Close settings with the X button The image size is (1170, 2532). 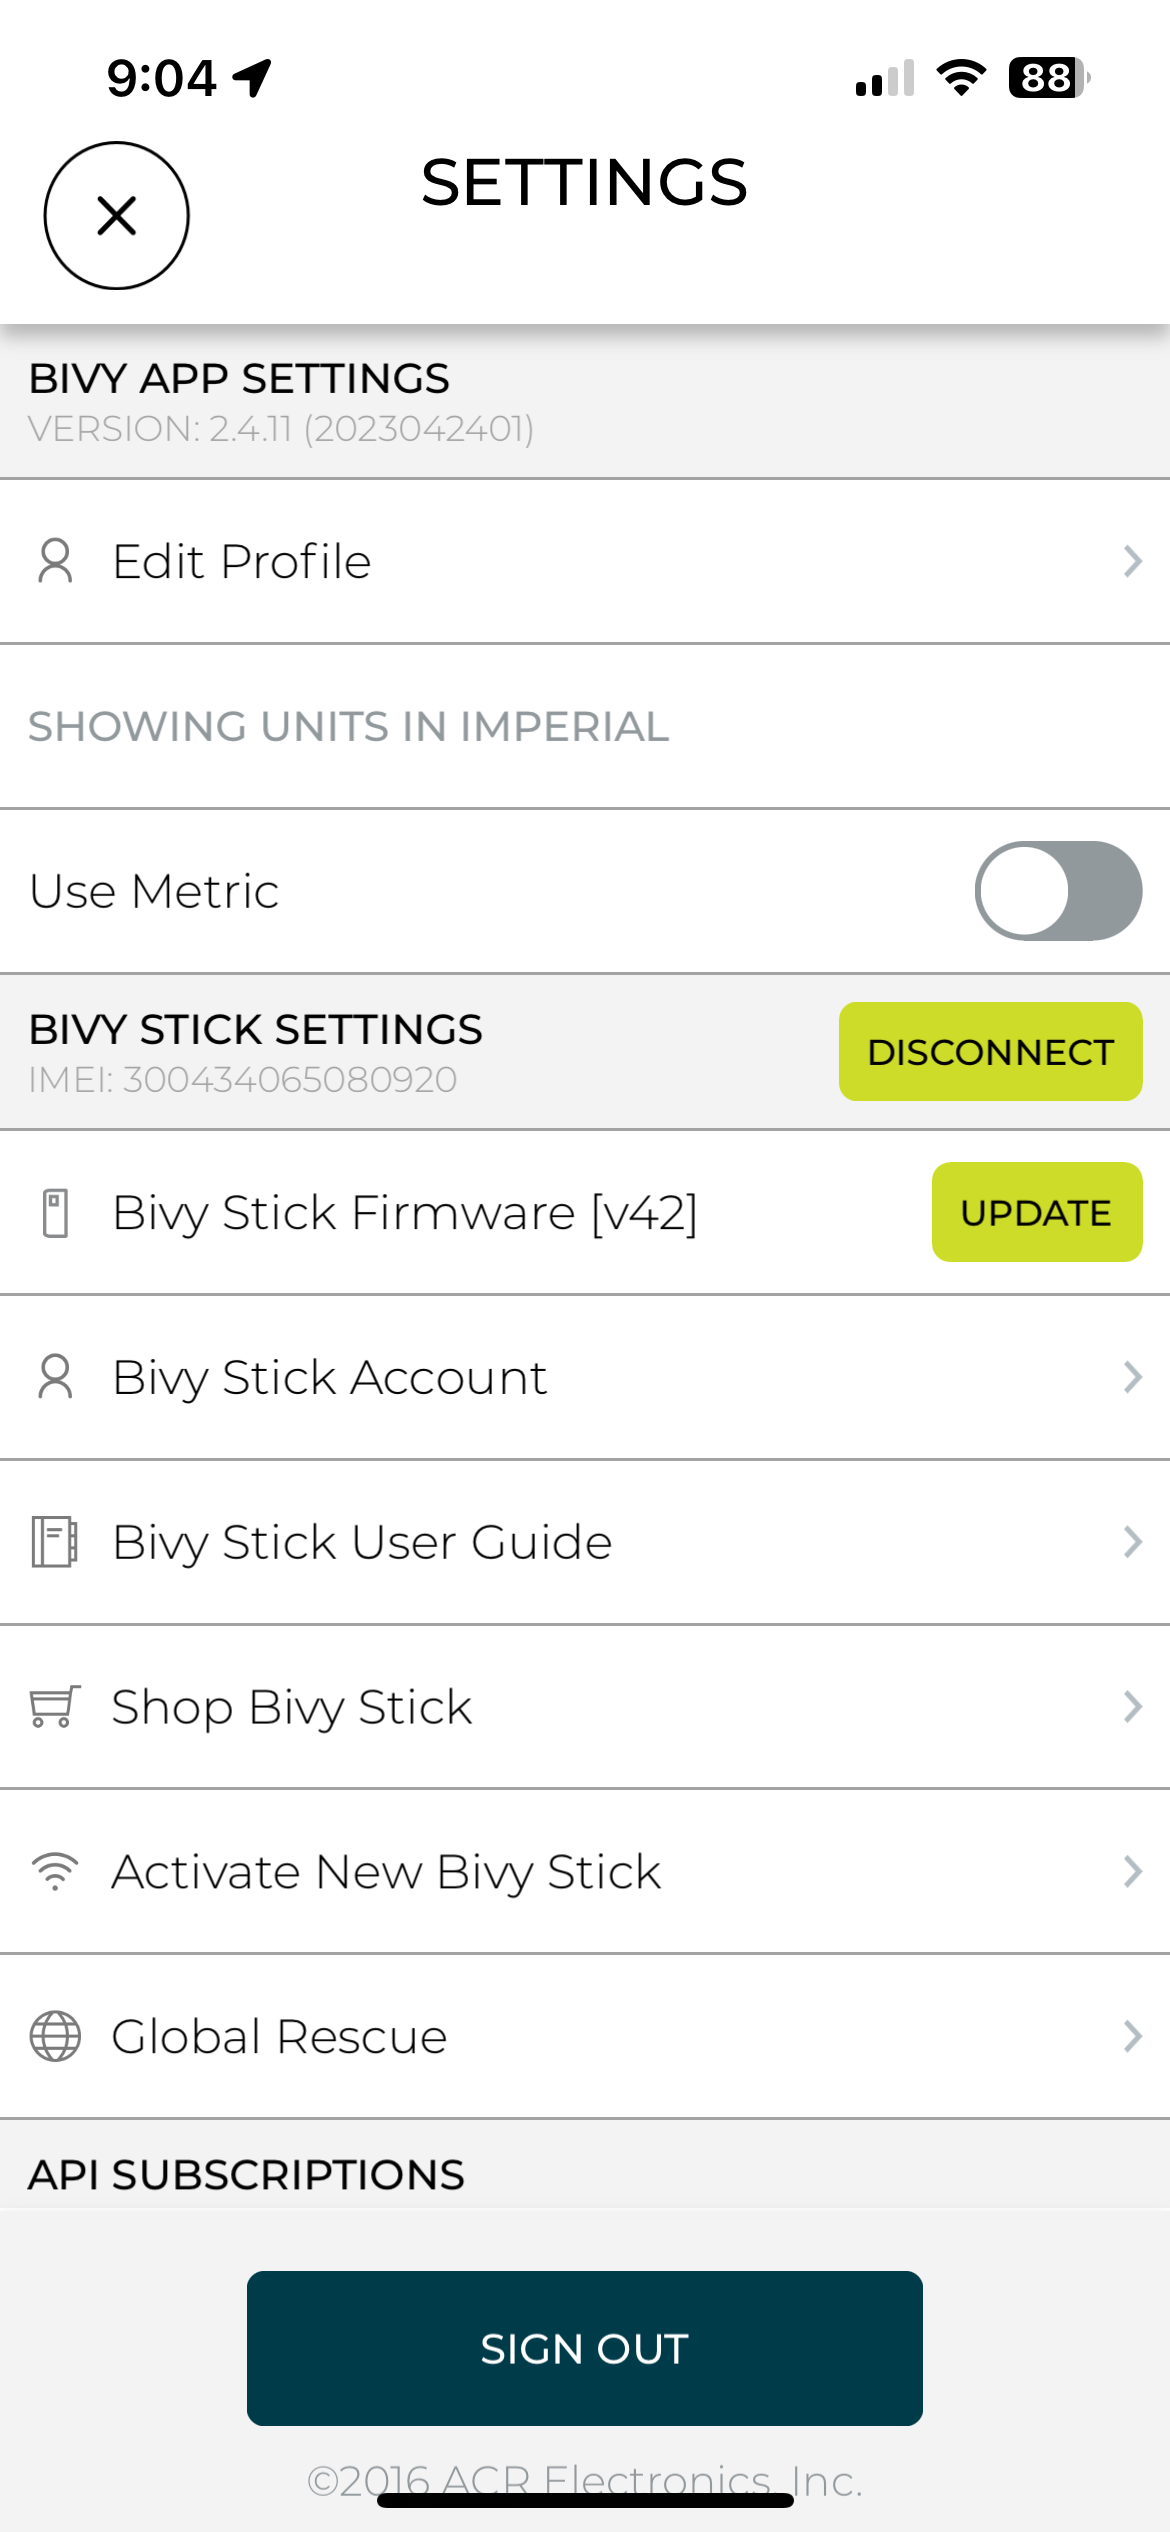[117, 215]
